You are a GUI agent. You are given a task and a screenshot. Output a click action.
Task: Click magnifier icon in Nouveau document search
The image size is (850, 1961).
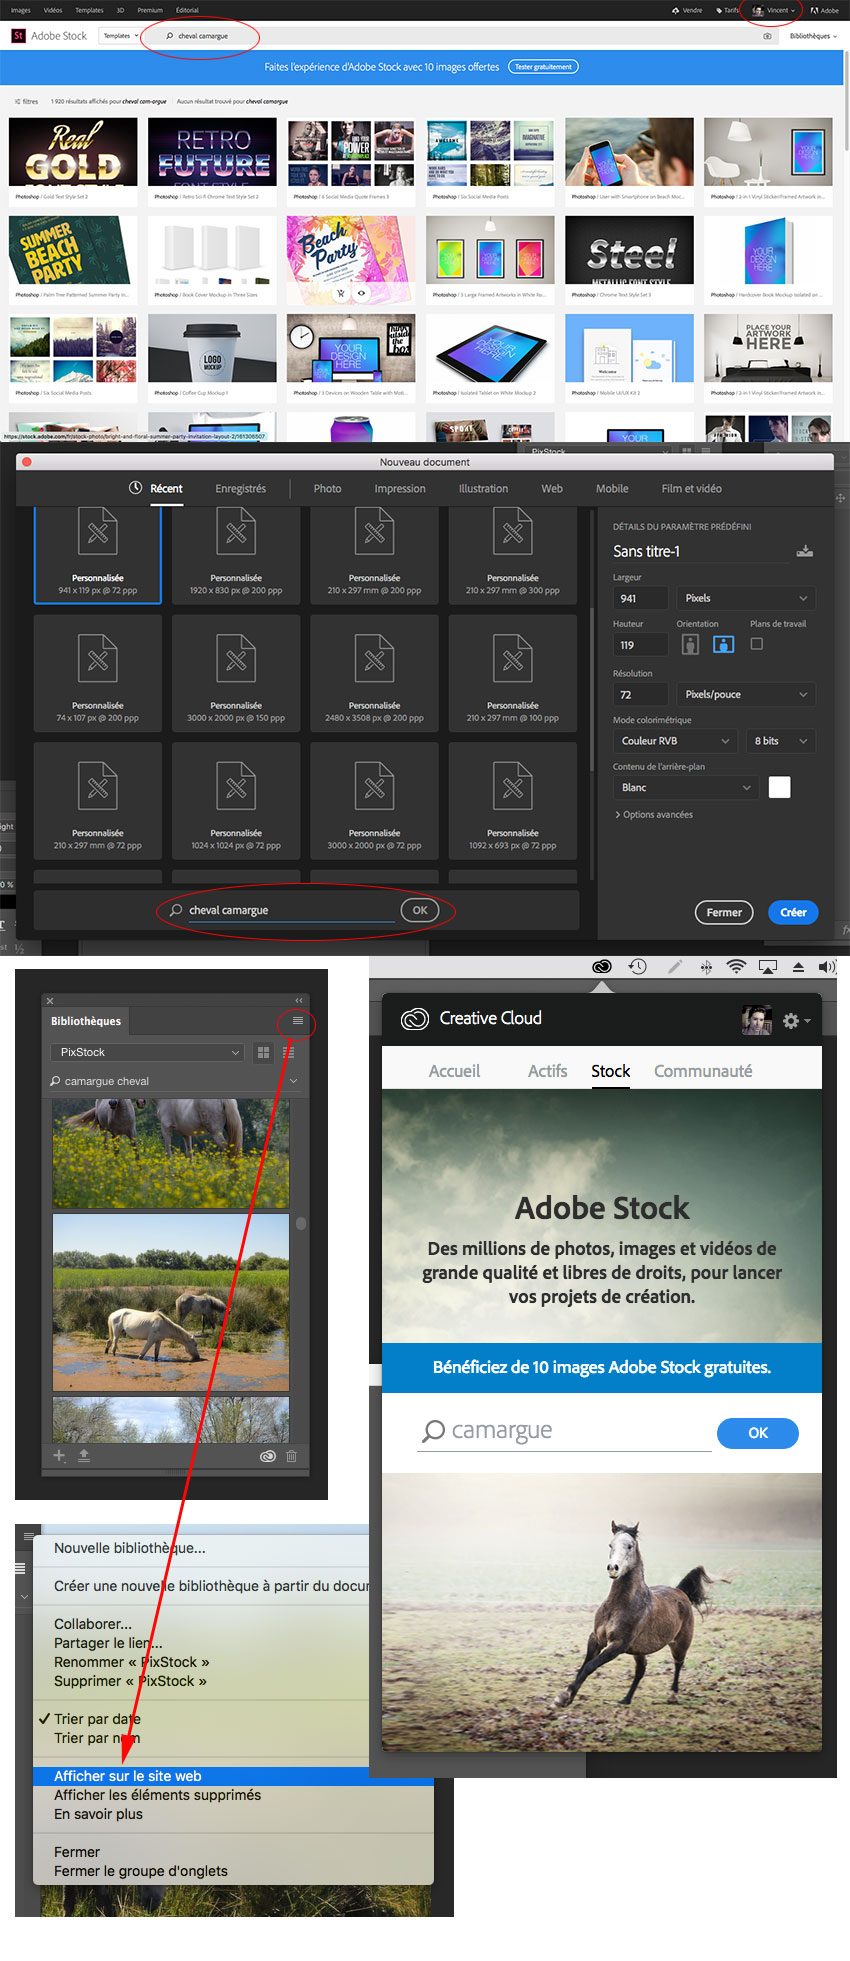(x=176, y=910)
